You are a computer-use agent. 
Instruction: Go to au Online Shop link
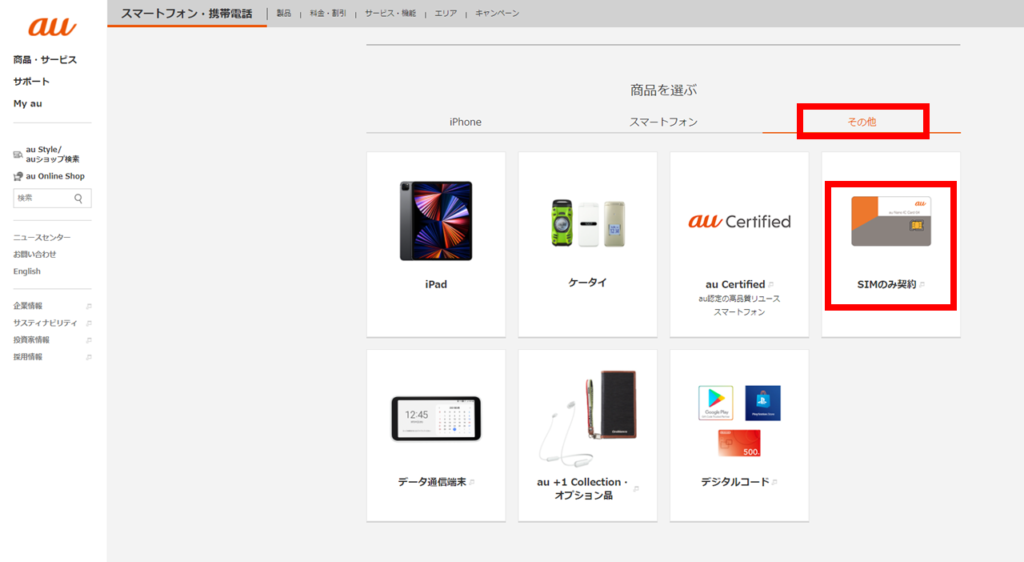(55, 176)
